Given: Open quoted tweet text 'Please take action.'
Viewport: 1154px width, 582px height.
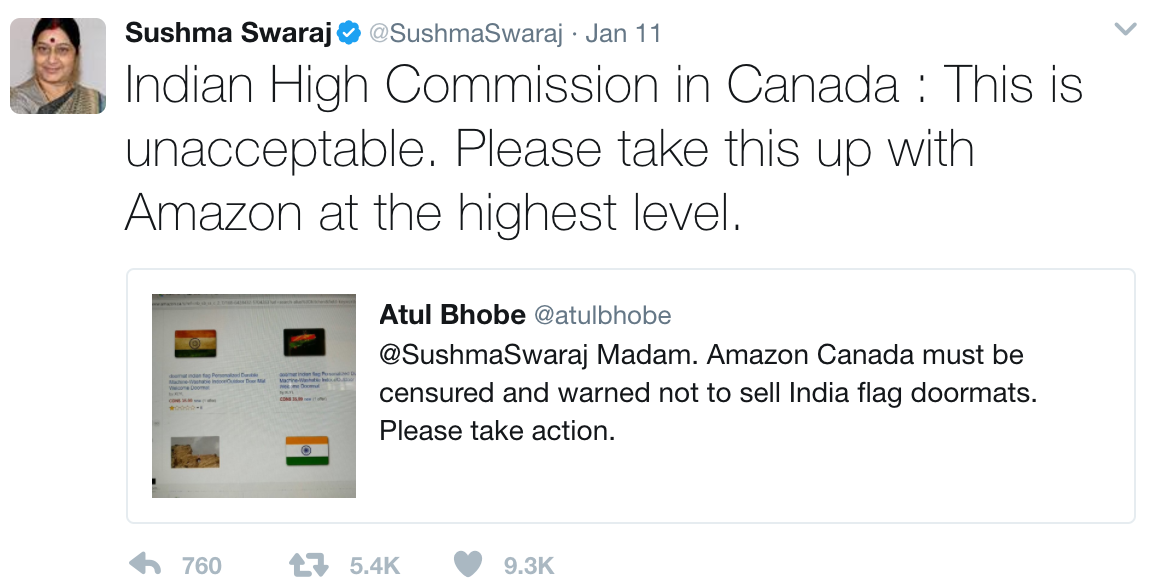Looking at the screenshot, I should [495, 431].
